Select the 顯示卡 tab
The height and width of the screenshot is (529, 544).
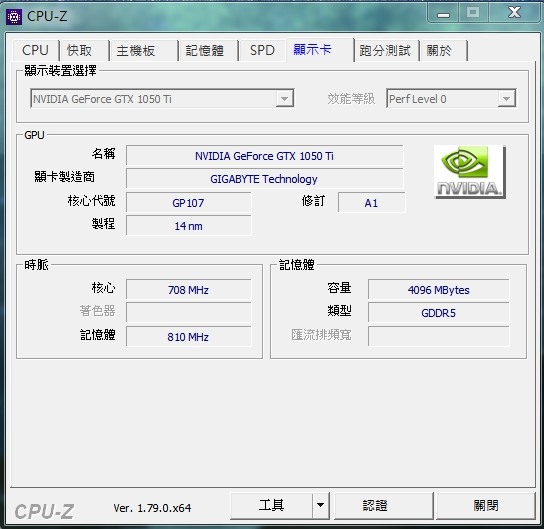320,50
